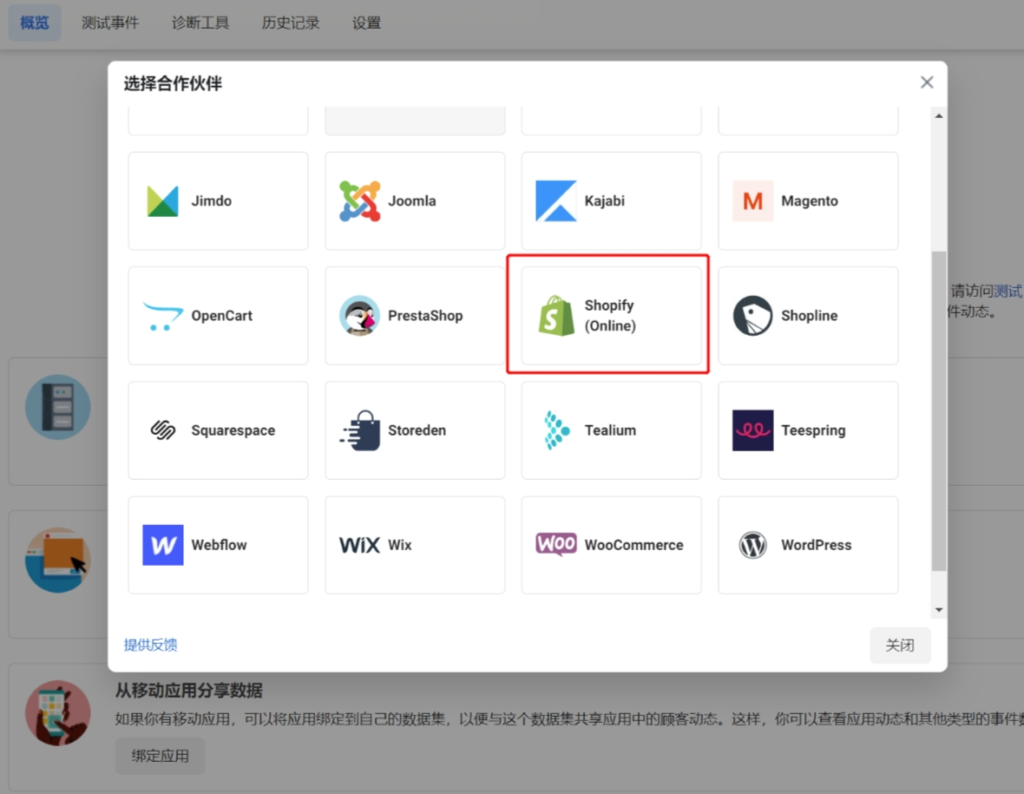Open the 设置 tab
The height and width of the screenshot is (794, 1024).
point(366,23)
